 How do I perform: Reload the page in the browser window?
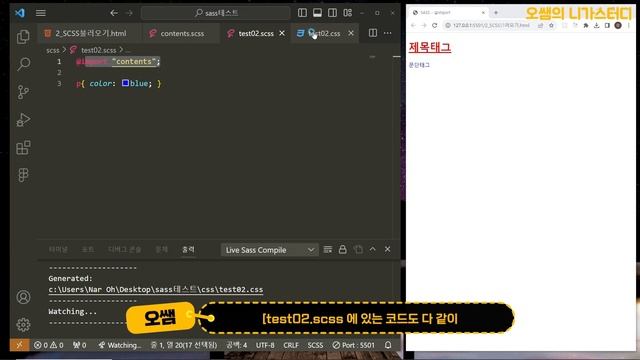tap(434, 25)
